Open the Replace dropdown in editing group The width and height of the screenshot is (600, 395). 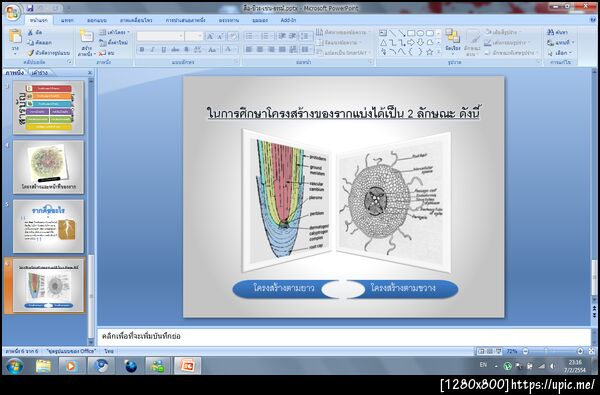(561, 42)
